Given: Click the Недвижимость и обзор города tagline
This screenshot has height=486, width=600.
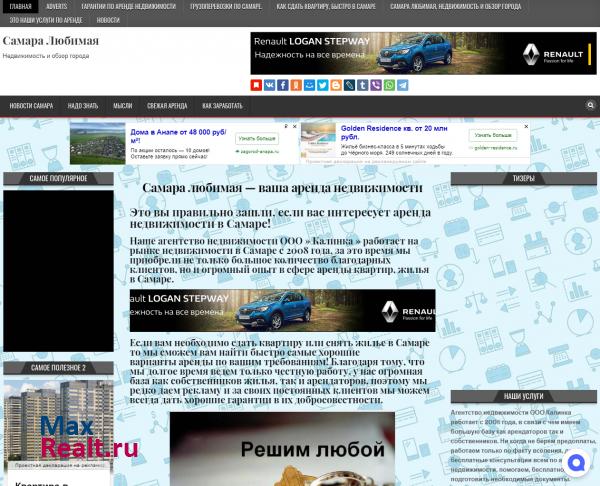Looking at the screenshot, I should click(x=46, y=56).
